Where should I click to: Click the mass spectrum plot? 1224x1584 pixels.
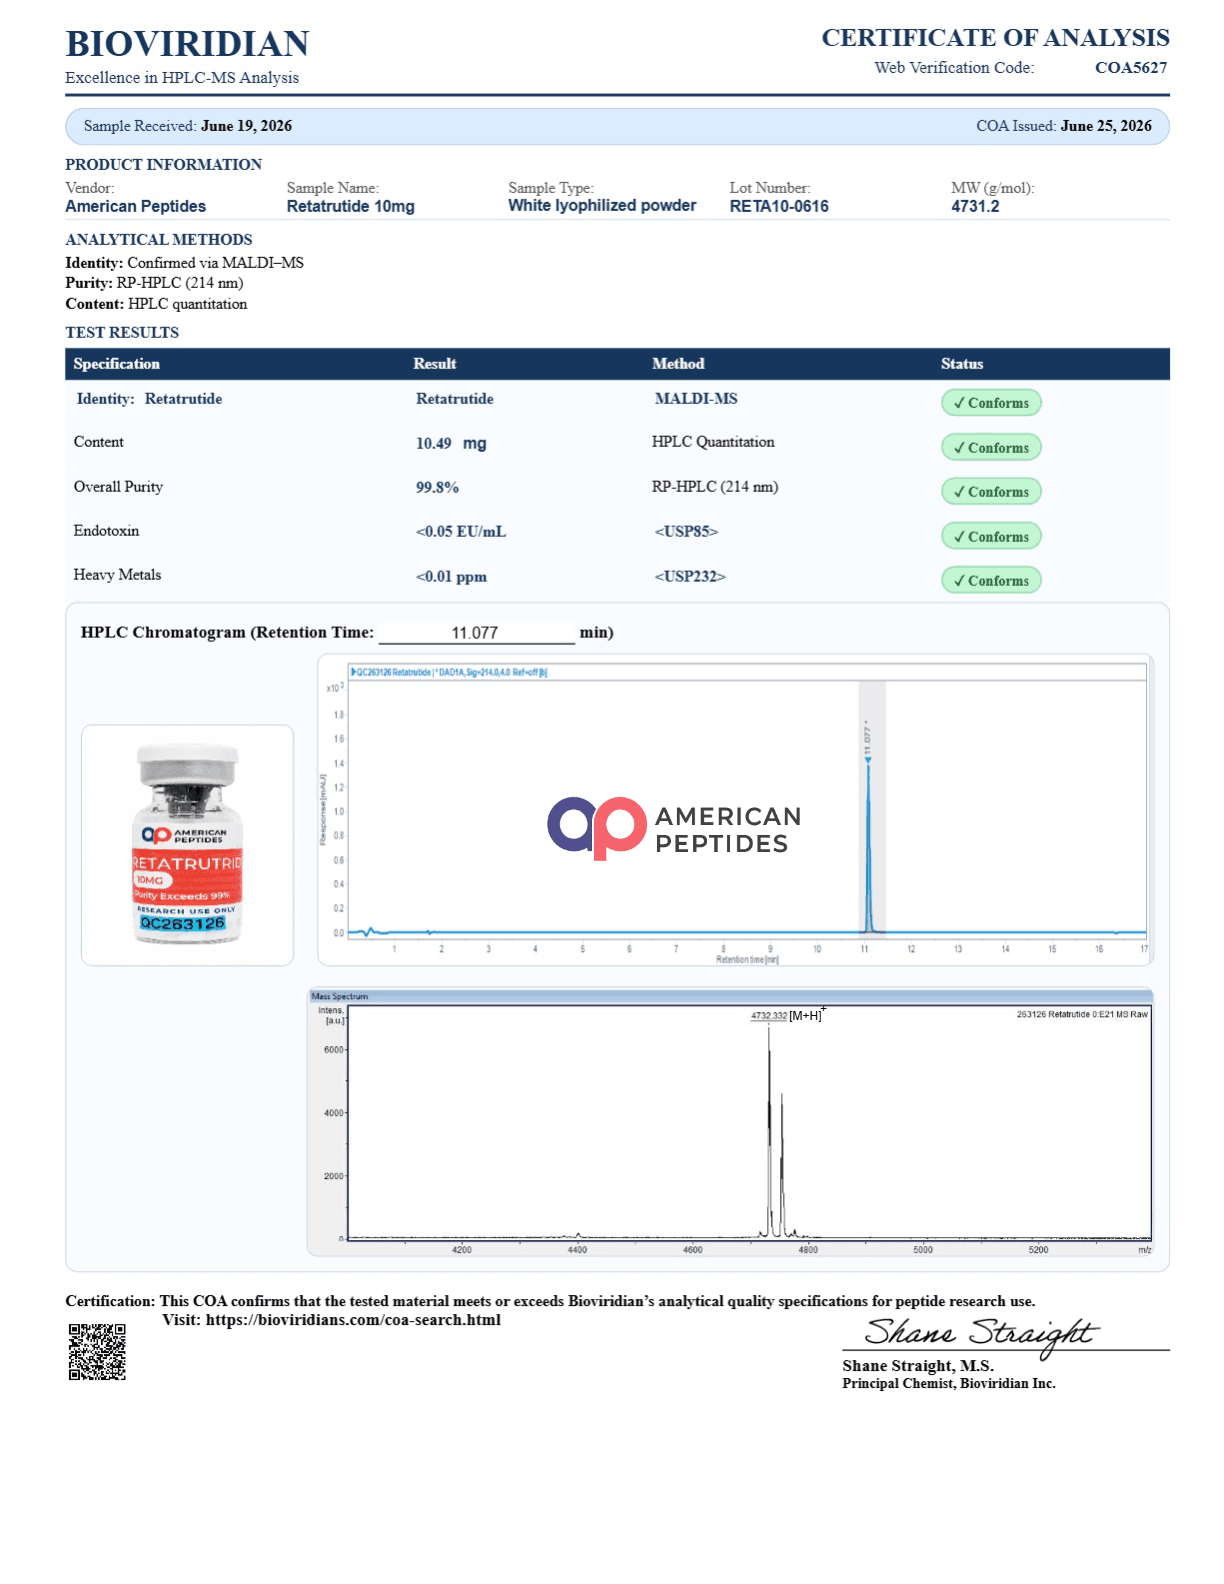[730, 1122]
